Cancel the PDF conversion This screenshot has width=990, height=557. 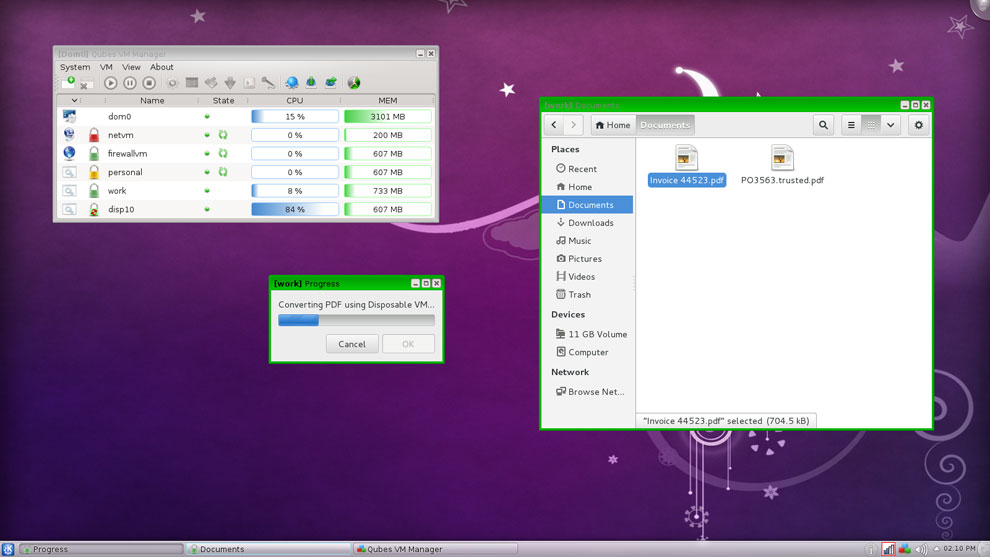pos(352,344)
